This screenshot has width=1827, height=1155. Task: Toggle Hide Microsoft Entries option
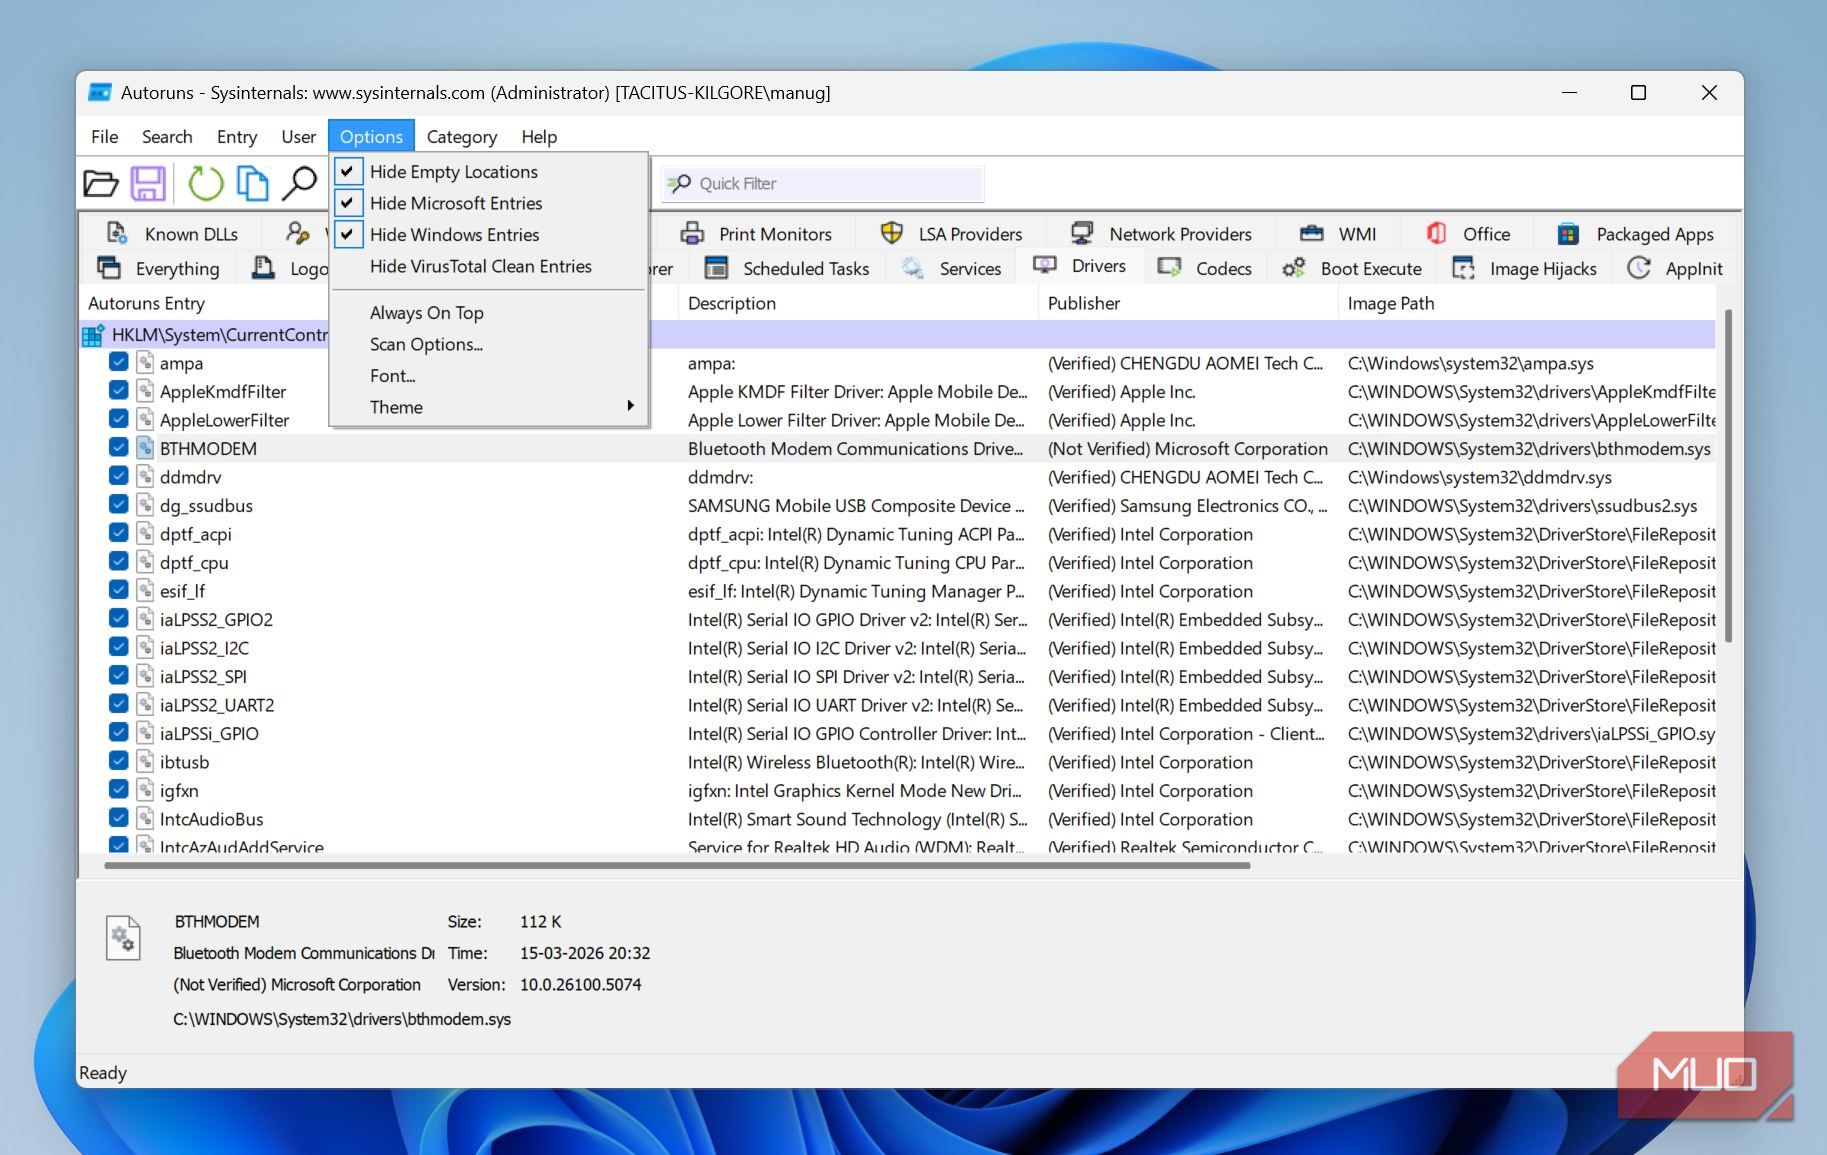tap(489, 203)
